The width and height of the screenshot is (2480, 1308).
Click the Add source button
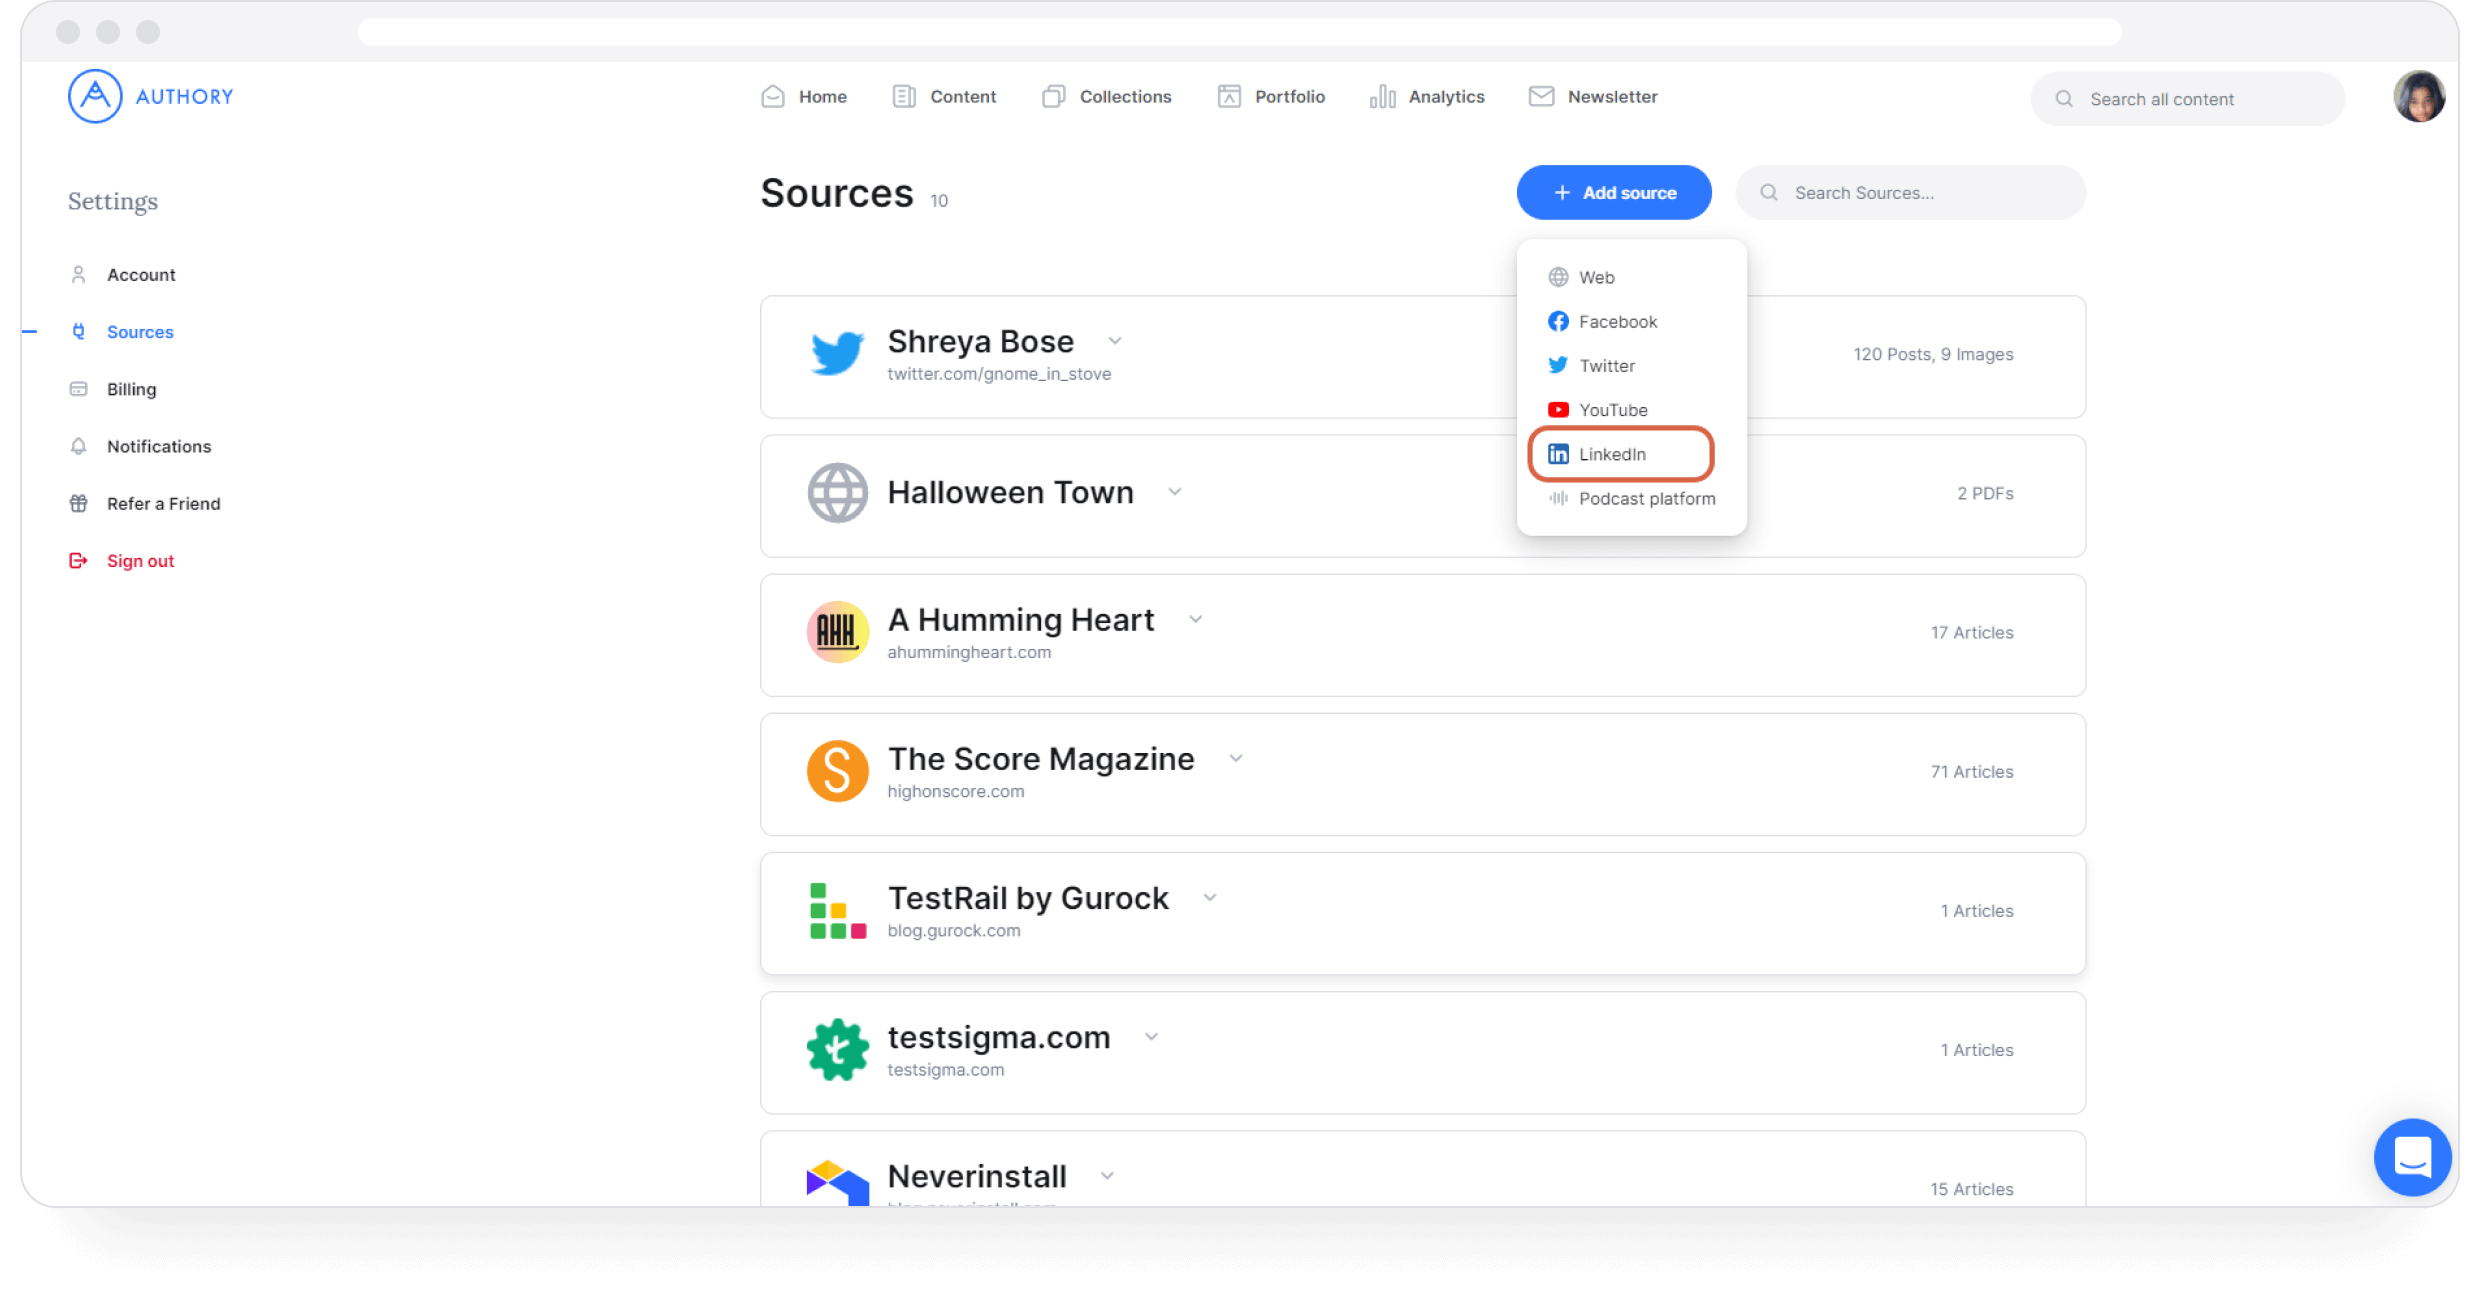1613,192
